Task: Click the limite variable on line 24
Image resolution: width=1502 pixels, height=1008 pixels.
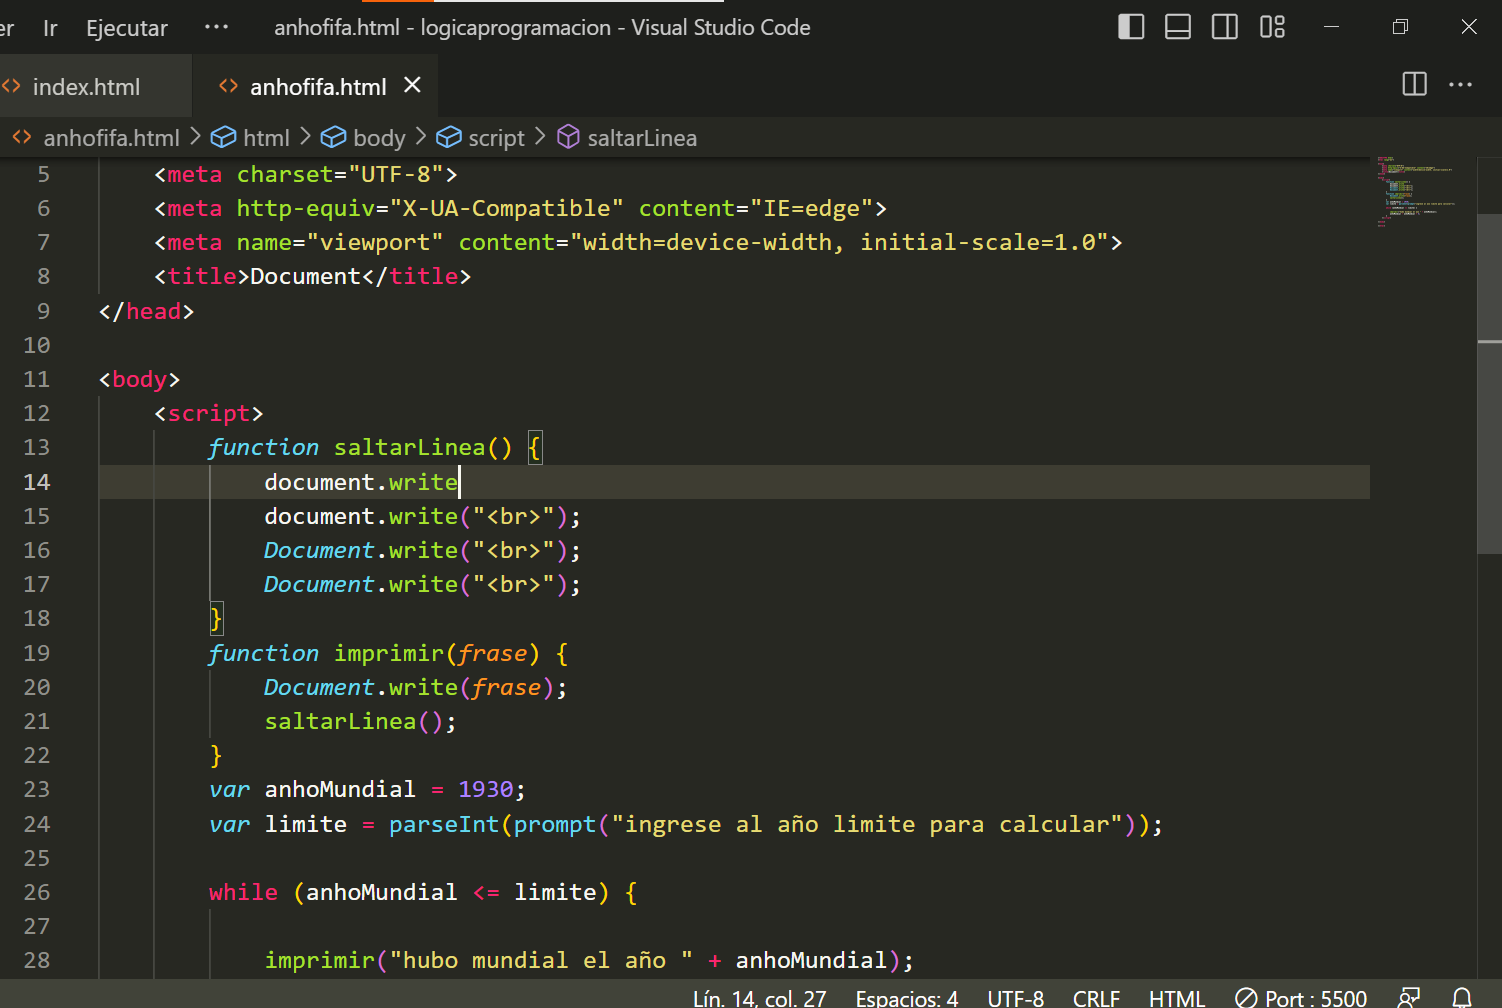Action: pyautogui.click(x=305, y=824)
